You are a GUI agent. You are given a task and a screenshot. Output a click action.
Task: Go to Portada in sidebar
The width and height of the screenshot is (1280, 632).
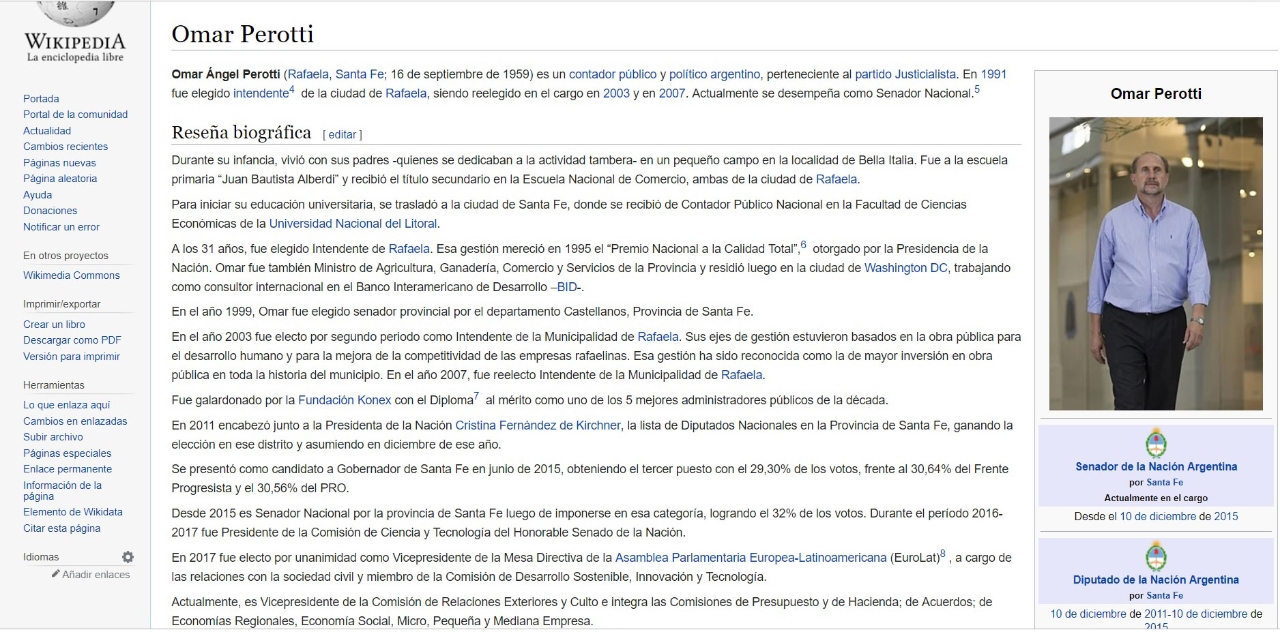pos(41,99)
